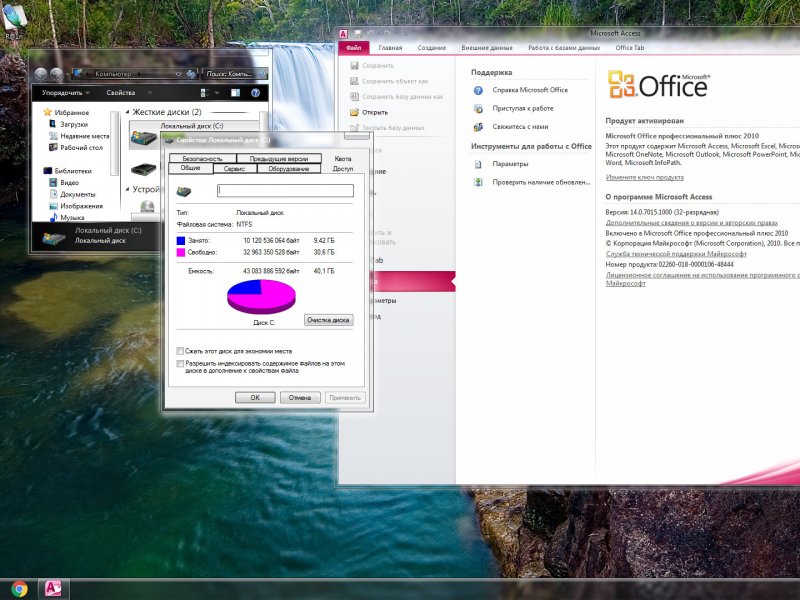This screenshot has height=600, width=800.
Task: Click Отмена in the properties dialog
Action: click(x=300, y=397)
